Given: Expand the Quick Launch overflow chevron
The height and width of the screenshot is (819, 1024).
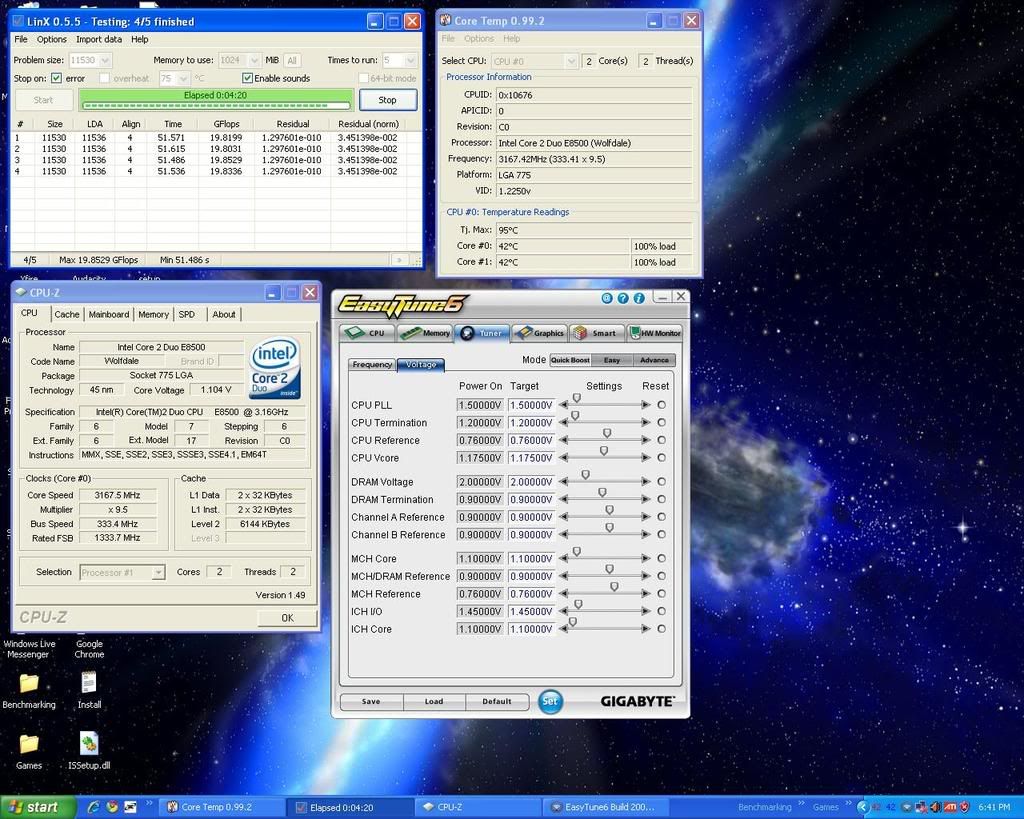Looking at the screenshot, I should click(x=149, y=803).
